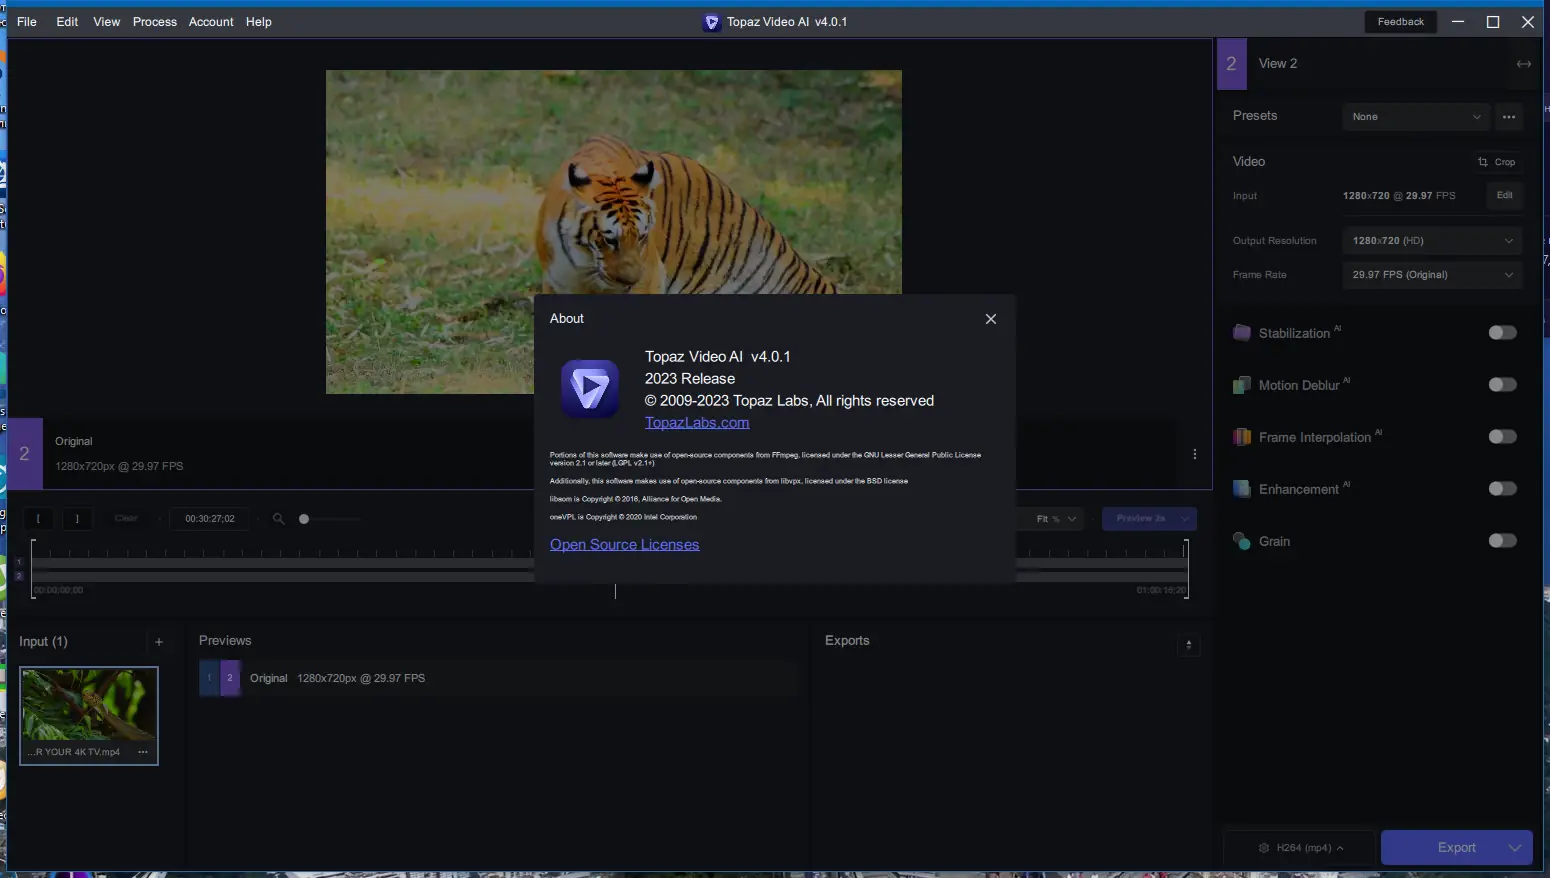Click the View 2 swap arrows icon
This screenshot has height=878, width=1550.
pyautogui.click(x=1523, y=64)
